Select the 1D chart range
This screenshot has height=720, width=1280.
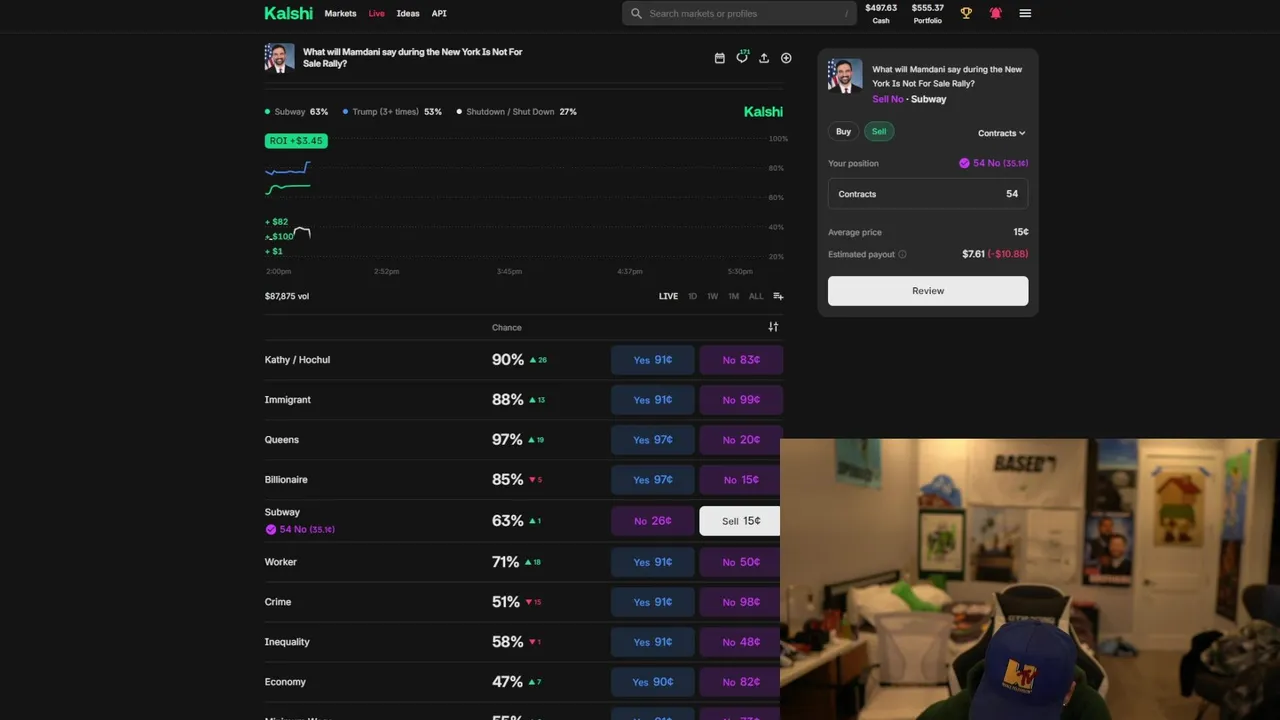pos(692,296)
